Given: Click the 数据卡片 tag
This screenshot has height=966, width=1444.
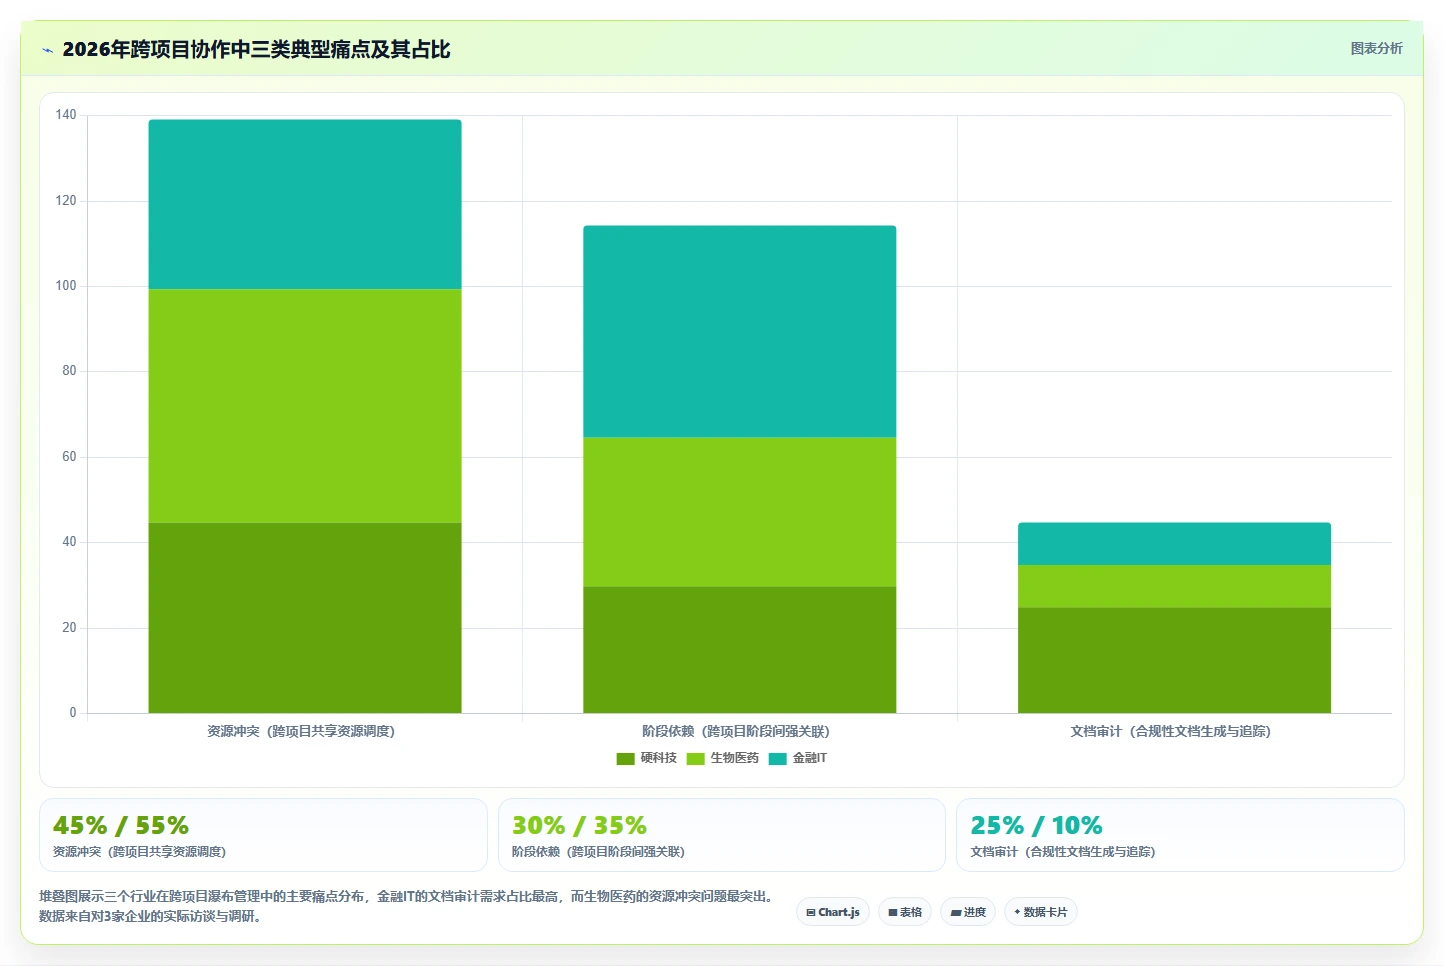Looking at the screenshot, I should tap(1040, 912).
